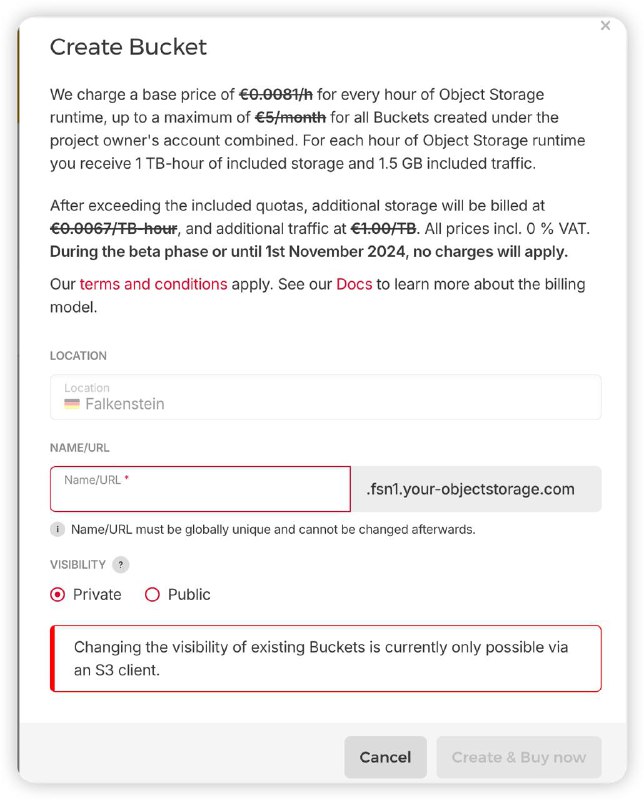
Task: Click the struck-through €5/month price
Action: [x=290, y=117]
